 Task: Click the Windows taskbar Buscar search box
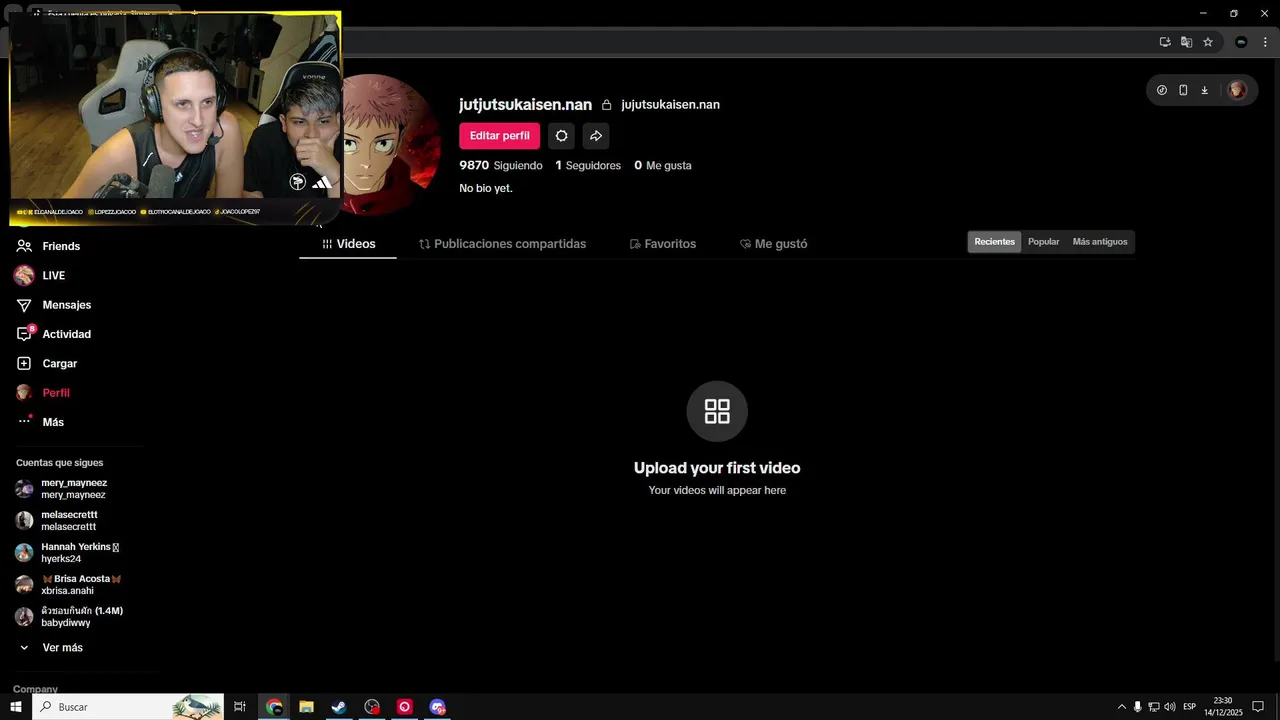tap(128, 707)
